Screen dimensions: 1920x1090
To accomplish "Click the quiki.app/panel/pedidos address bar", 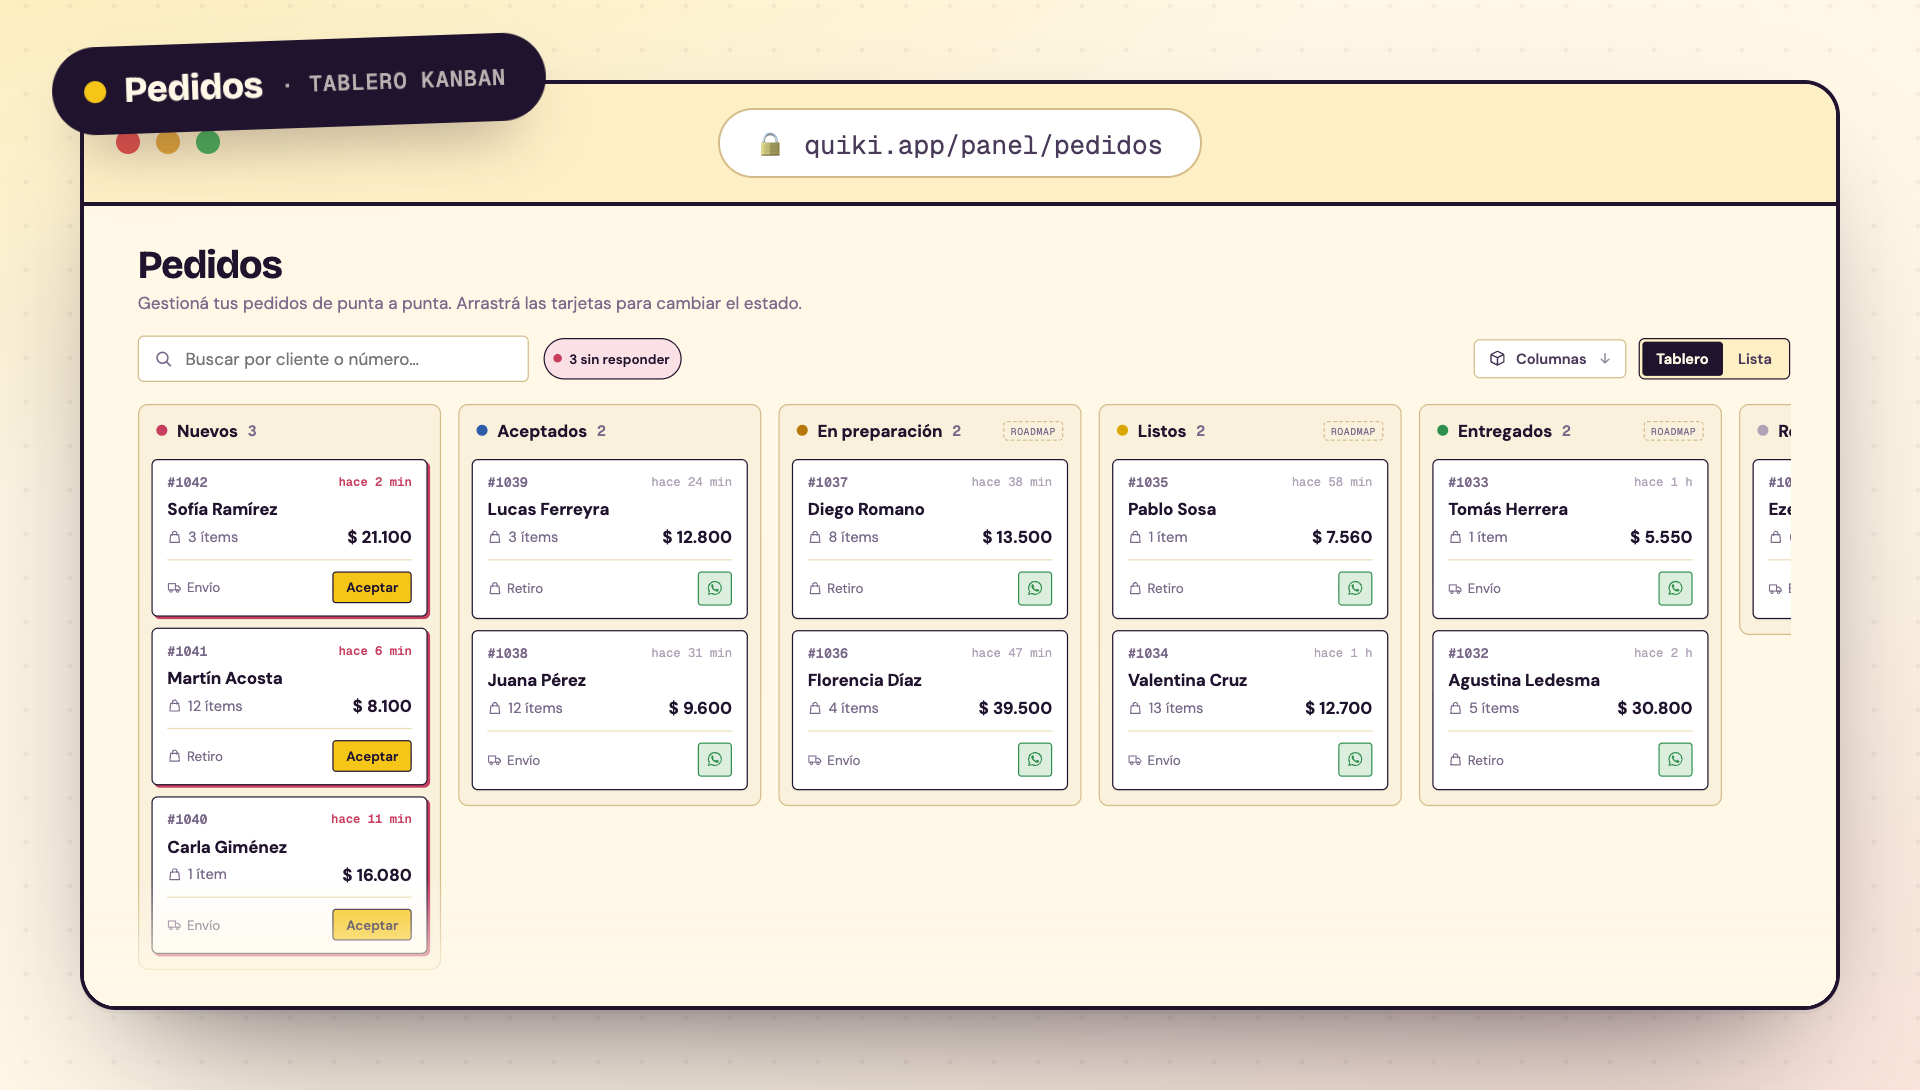I will [x=960, y=144].
